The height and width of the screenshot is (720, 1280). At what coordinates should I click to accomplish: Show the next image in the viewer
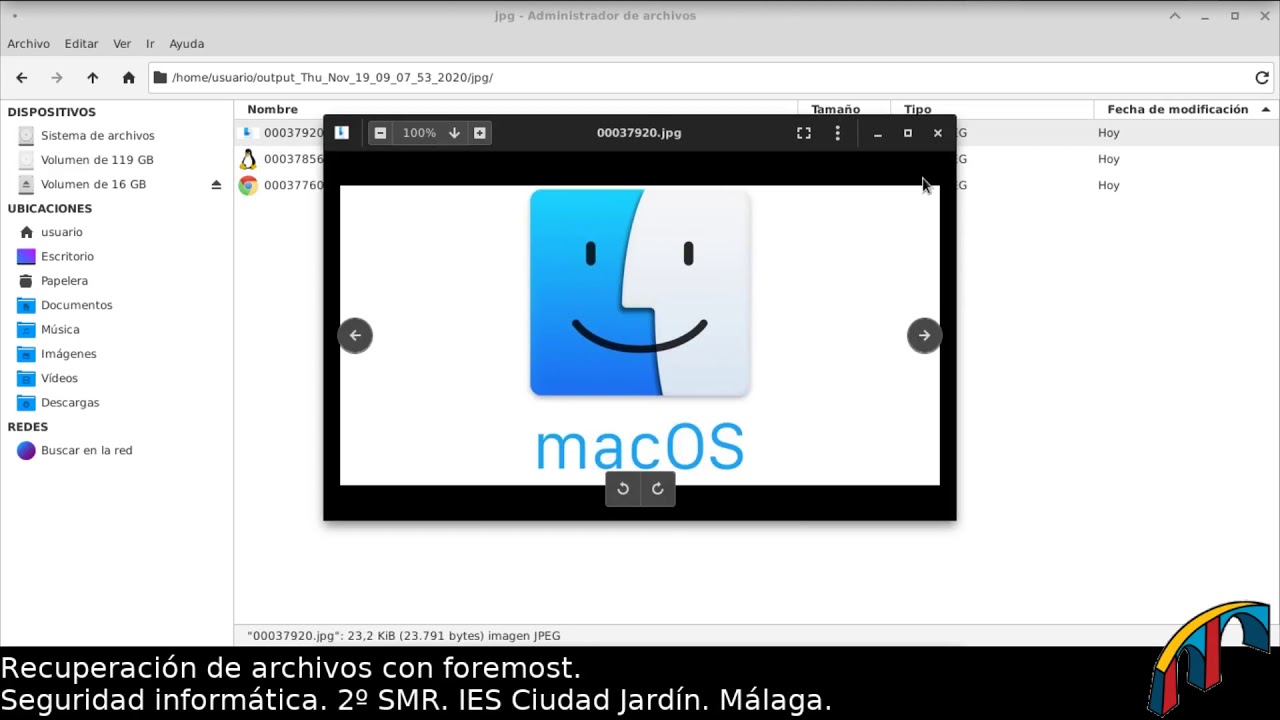(924, 336)
